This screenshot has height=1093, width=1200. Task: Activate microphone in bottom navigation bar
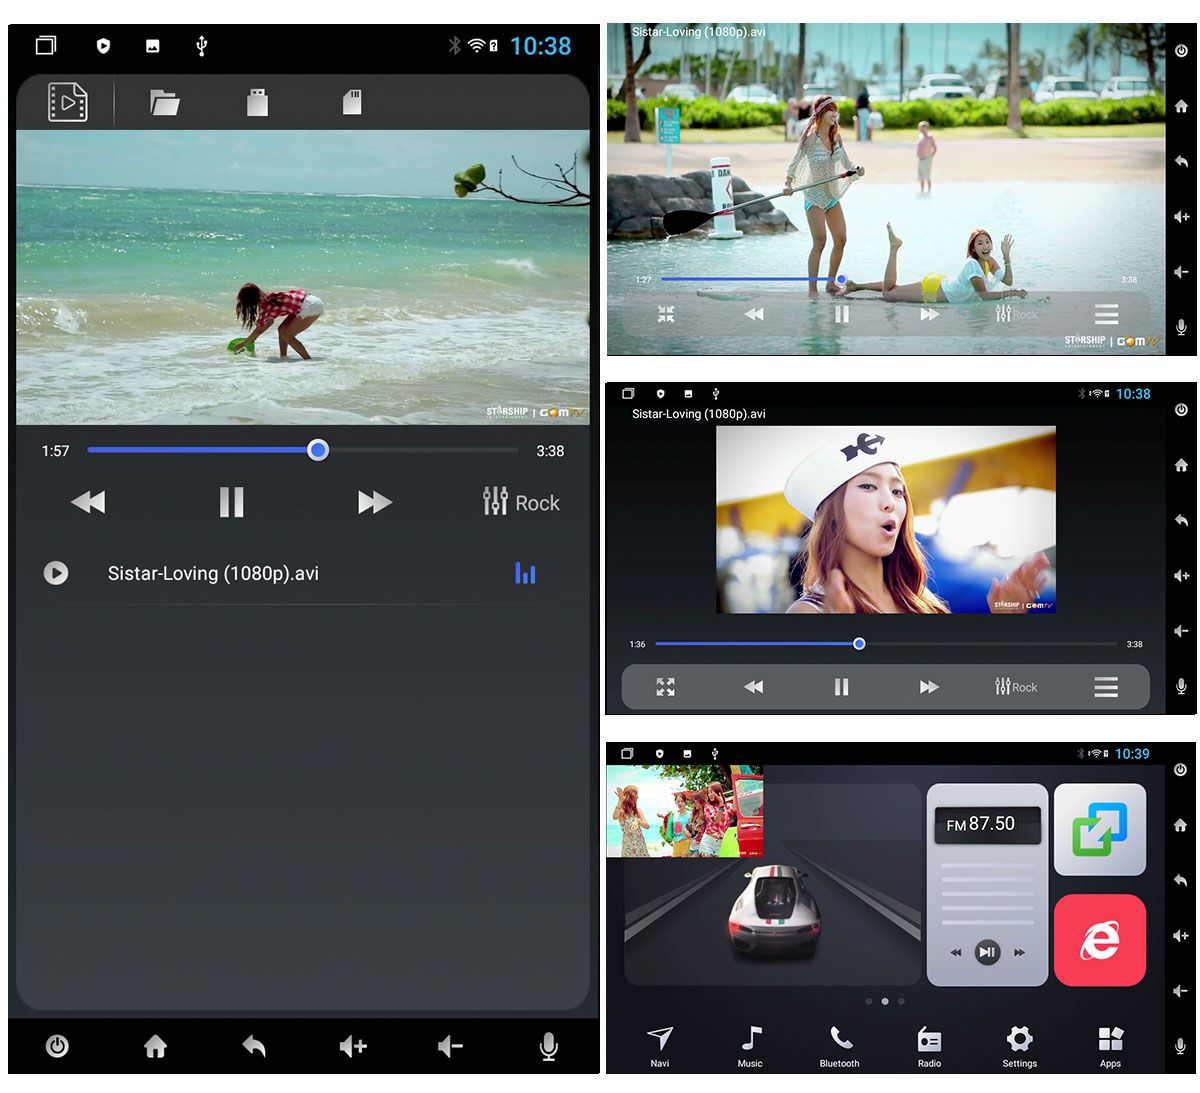(x=548, y=1047)
